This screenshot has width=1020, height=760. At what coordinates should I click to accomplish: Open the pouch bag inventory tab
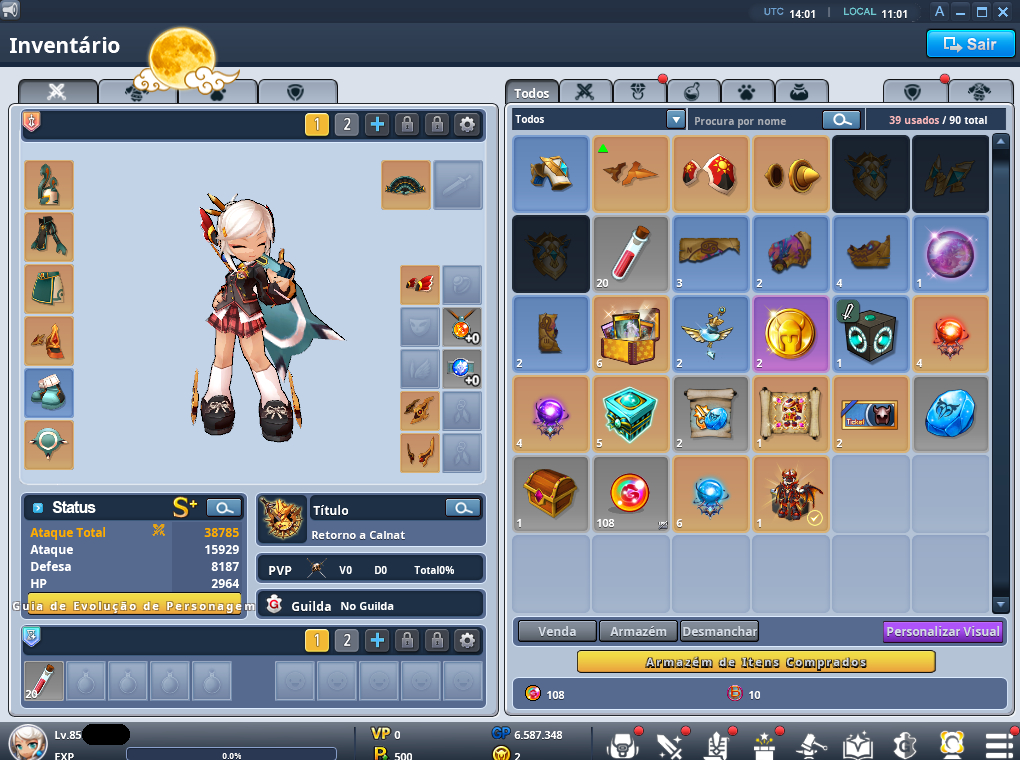coord(801,92)
